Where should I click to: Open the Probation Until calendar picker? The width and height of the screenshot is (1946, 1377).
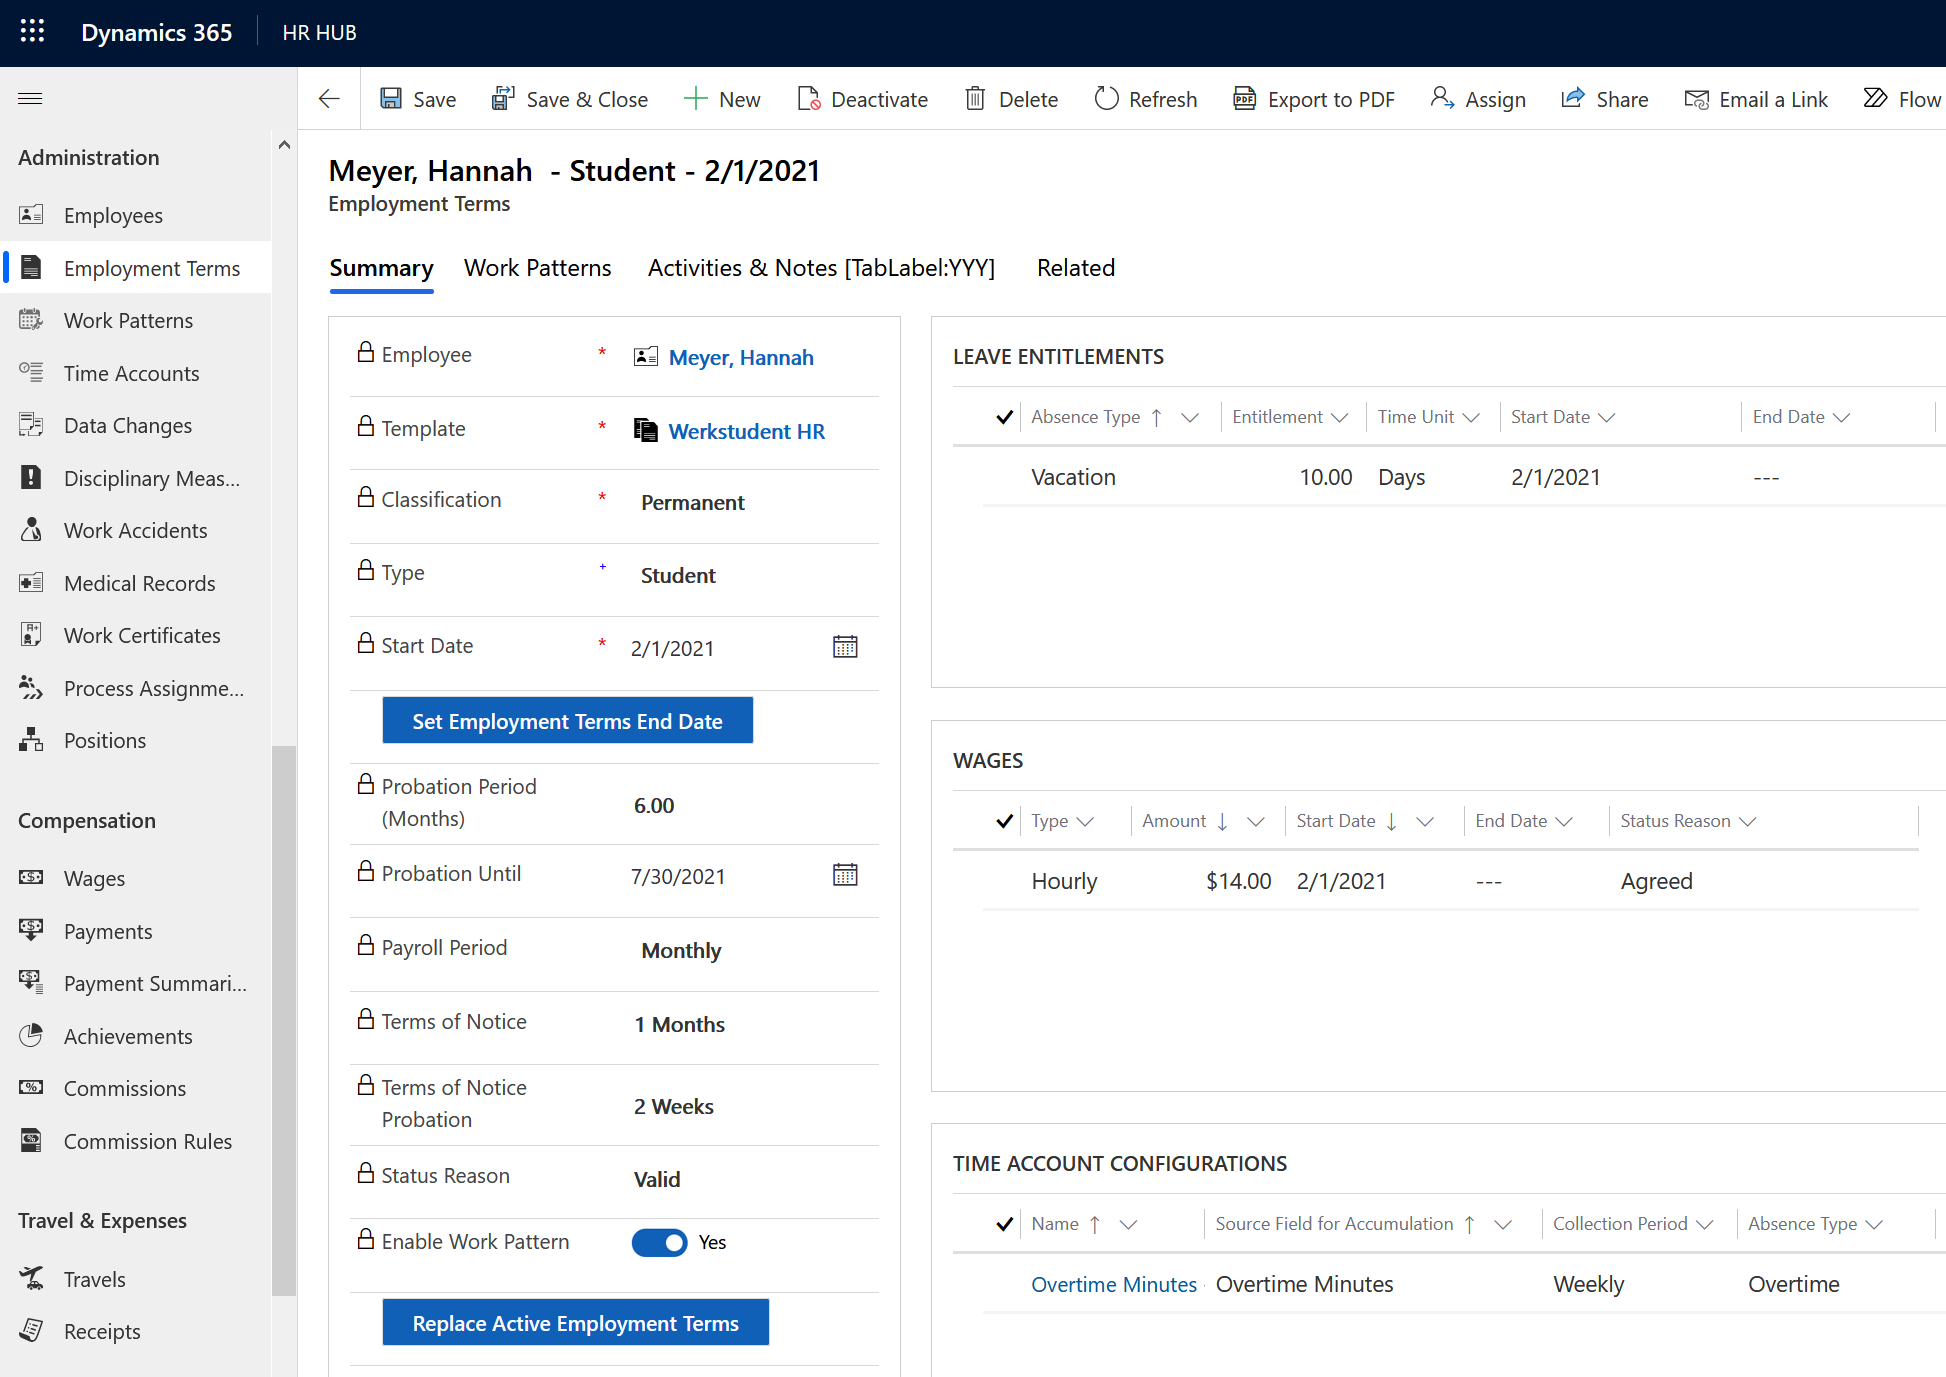click(x=845, y=875)
